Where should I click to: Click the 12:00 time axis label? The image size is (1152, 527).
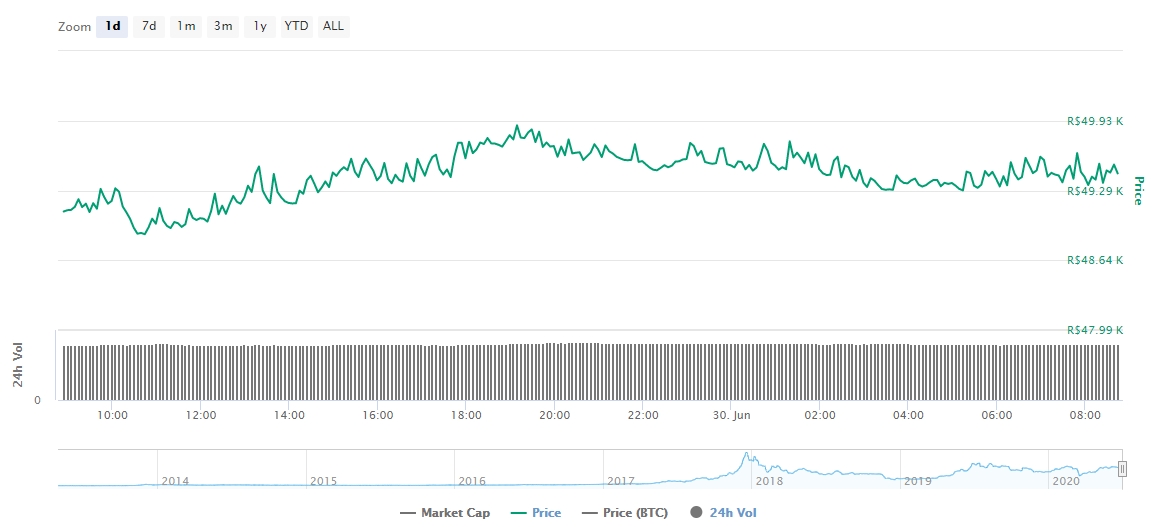coord(201,415)
